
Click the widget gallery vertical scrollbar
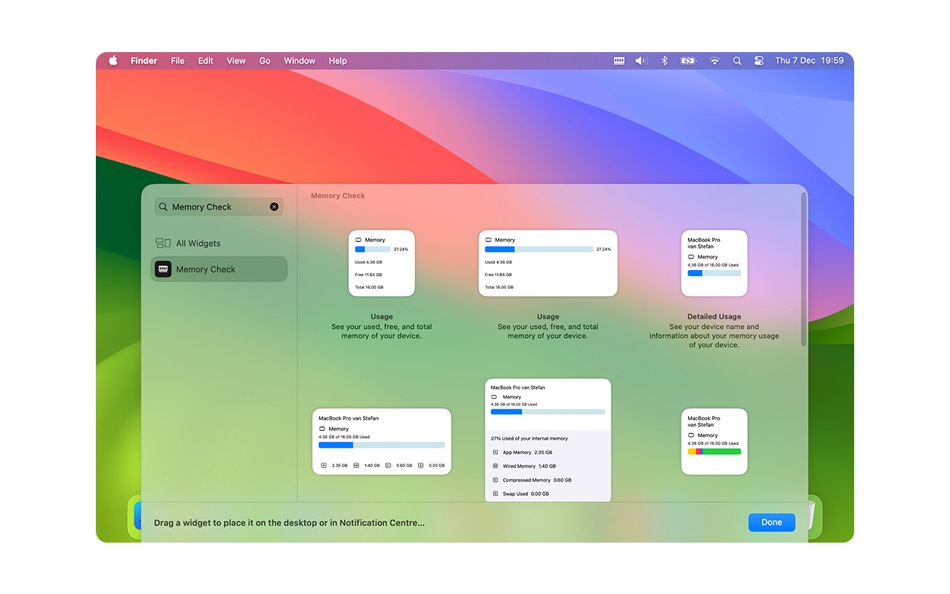(x=803, y=270)
